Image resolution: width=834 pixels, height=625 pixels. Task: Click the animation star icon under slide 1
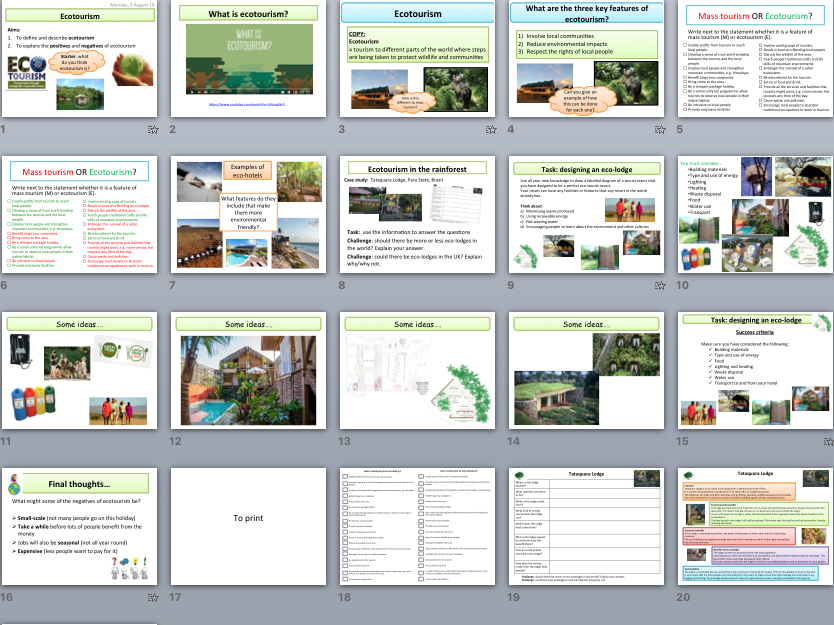point(153,129)
